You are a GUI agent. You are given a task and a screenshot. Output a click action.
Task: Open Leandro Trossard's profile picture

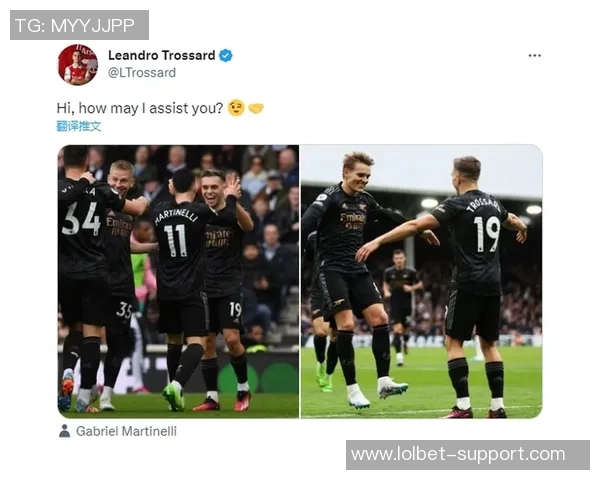78,64
